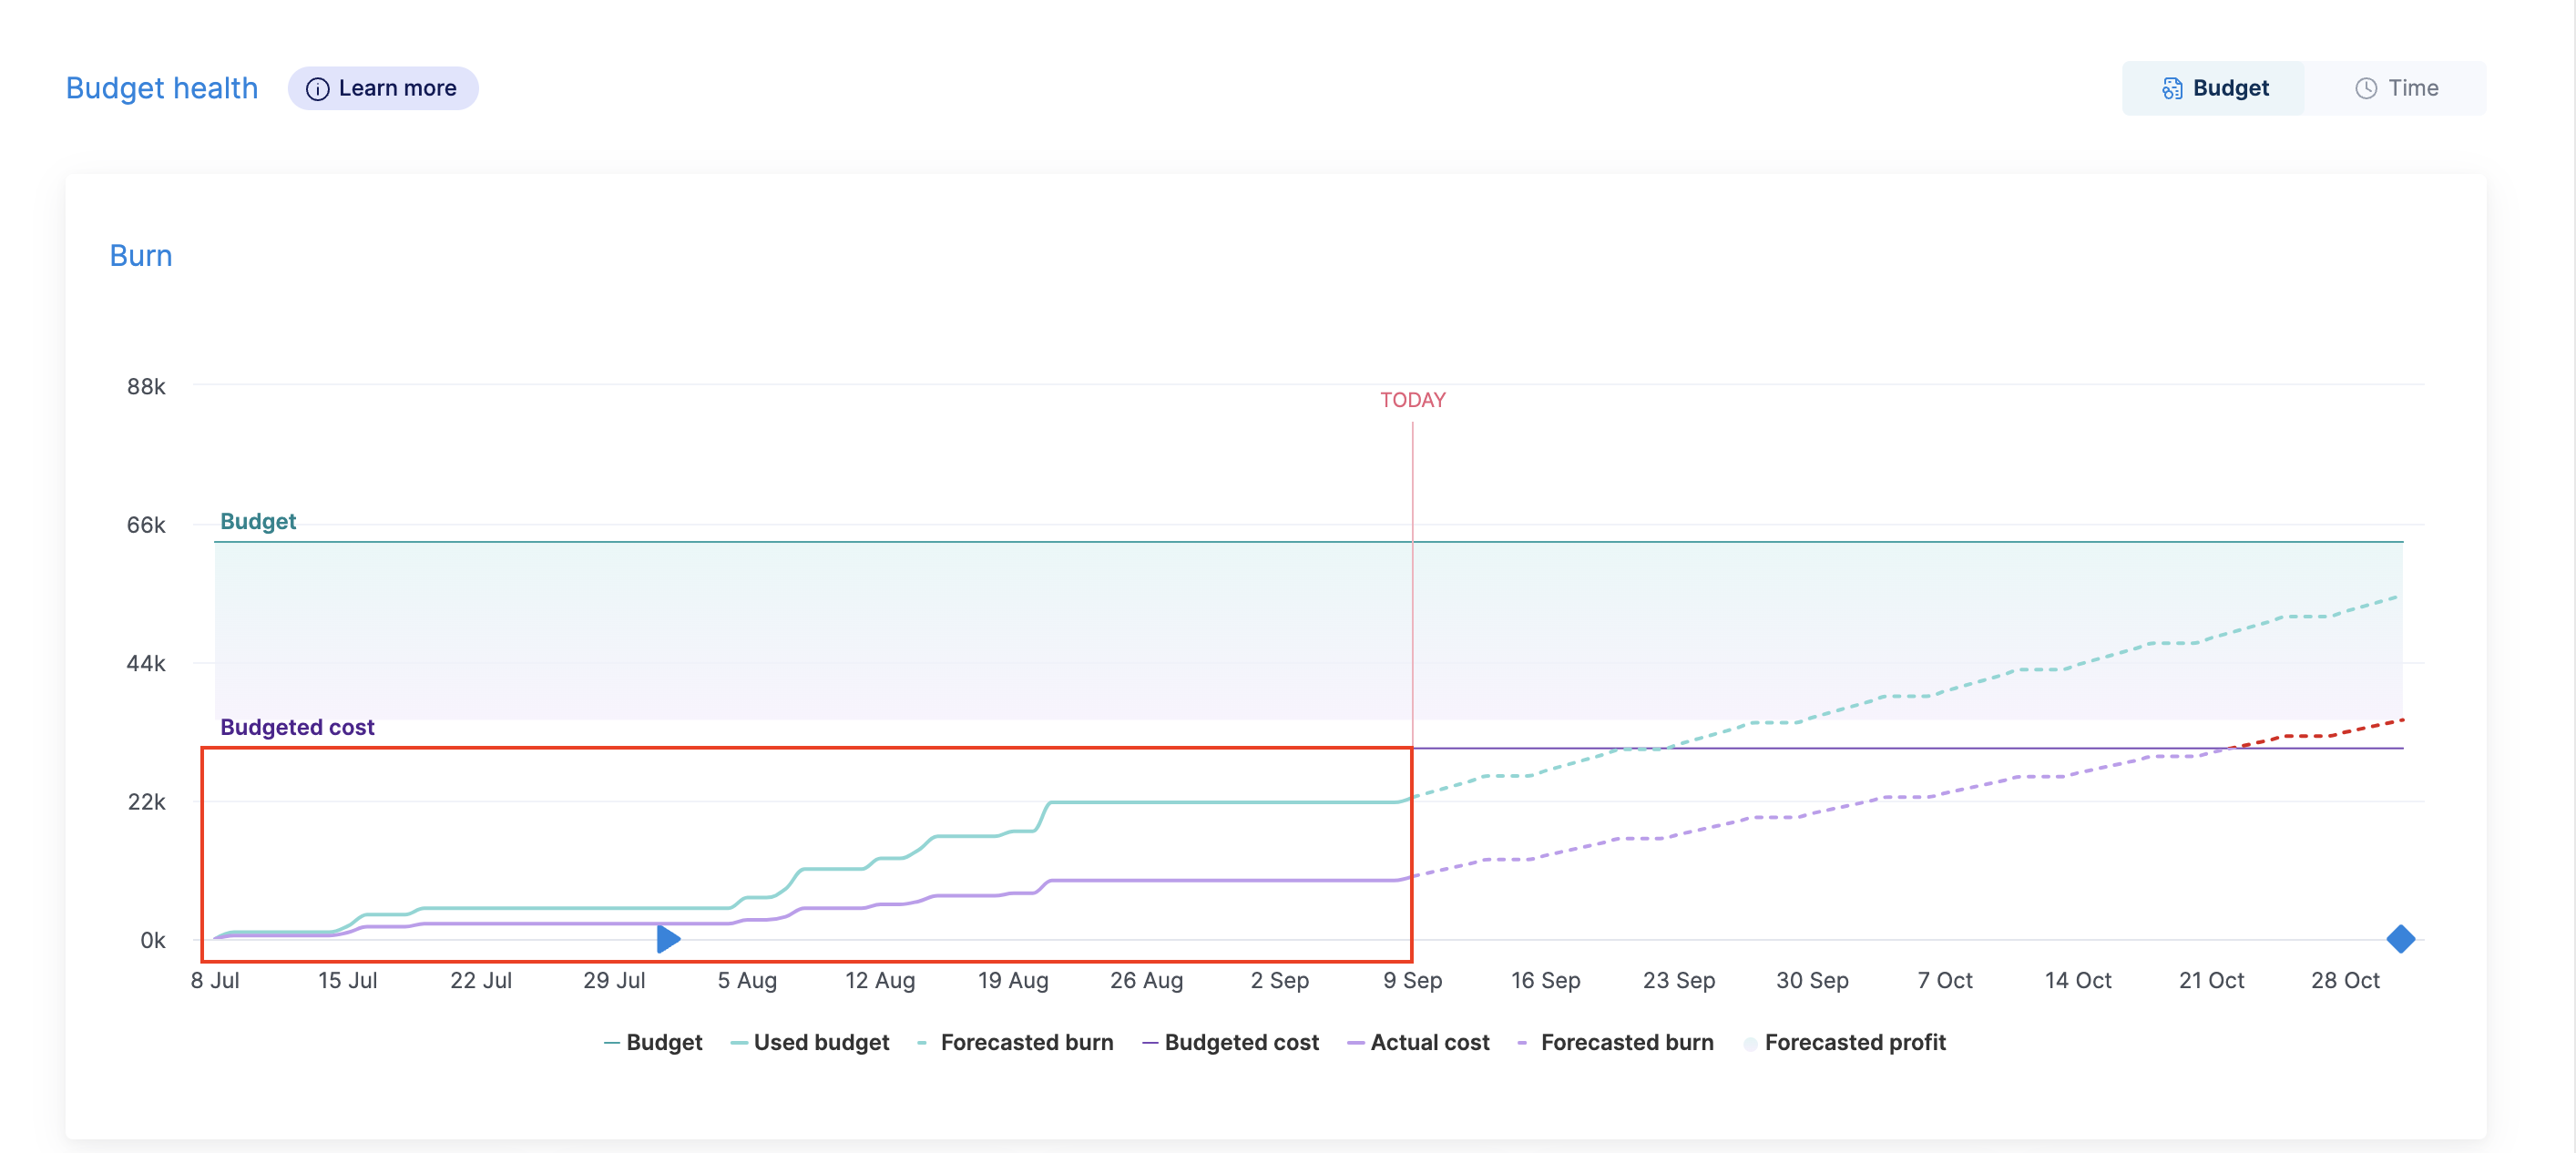Image resolution: width=2576 pixels, height=1153 pixels.
Task: Click the 2 Sep axis label
Action: 1279,980
